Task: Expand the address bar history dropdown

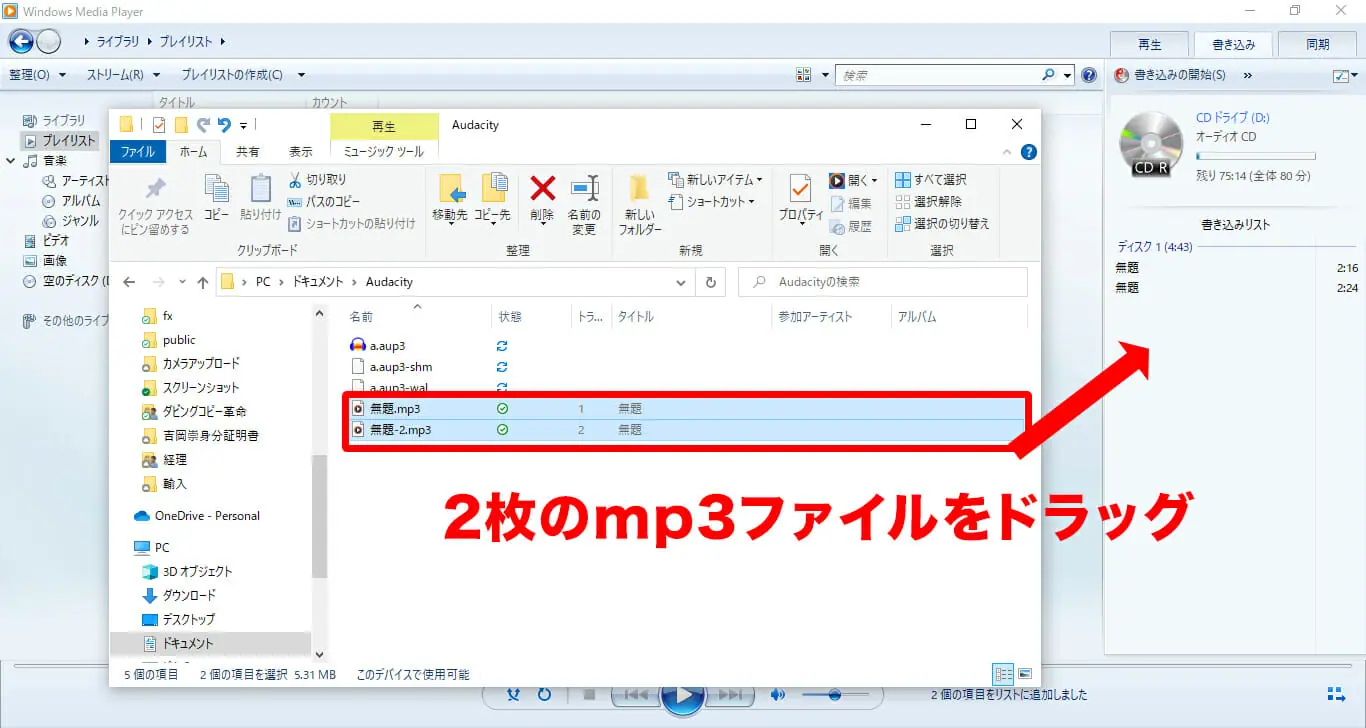Action: [x=682, y=282]
